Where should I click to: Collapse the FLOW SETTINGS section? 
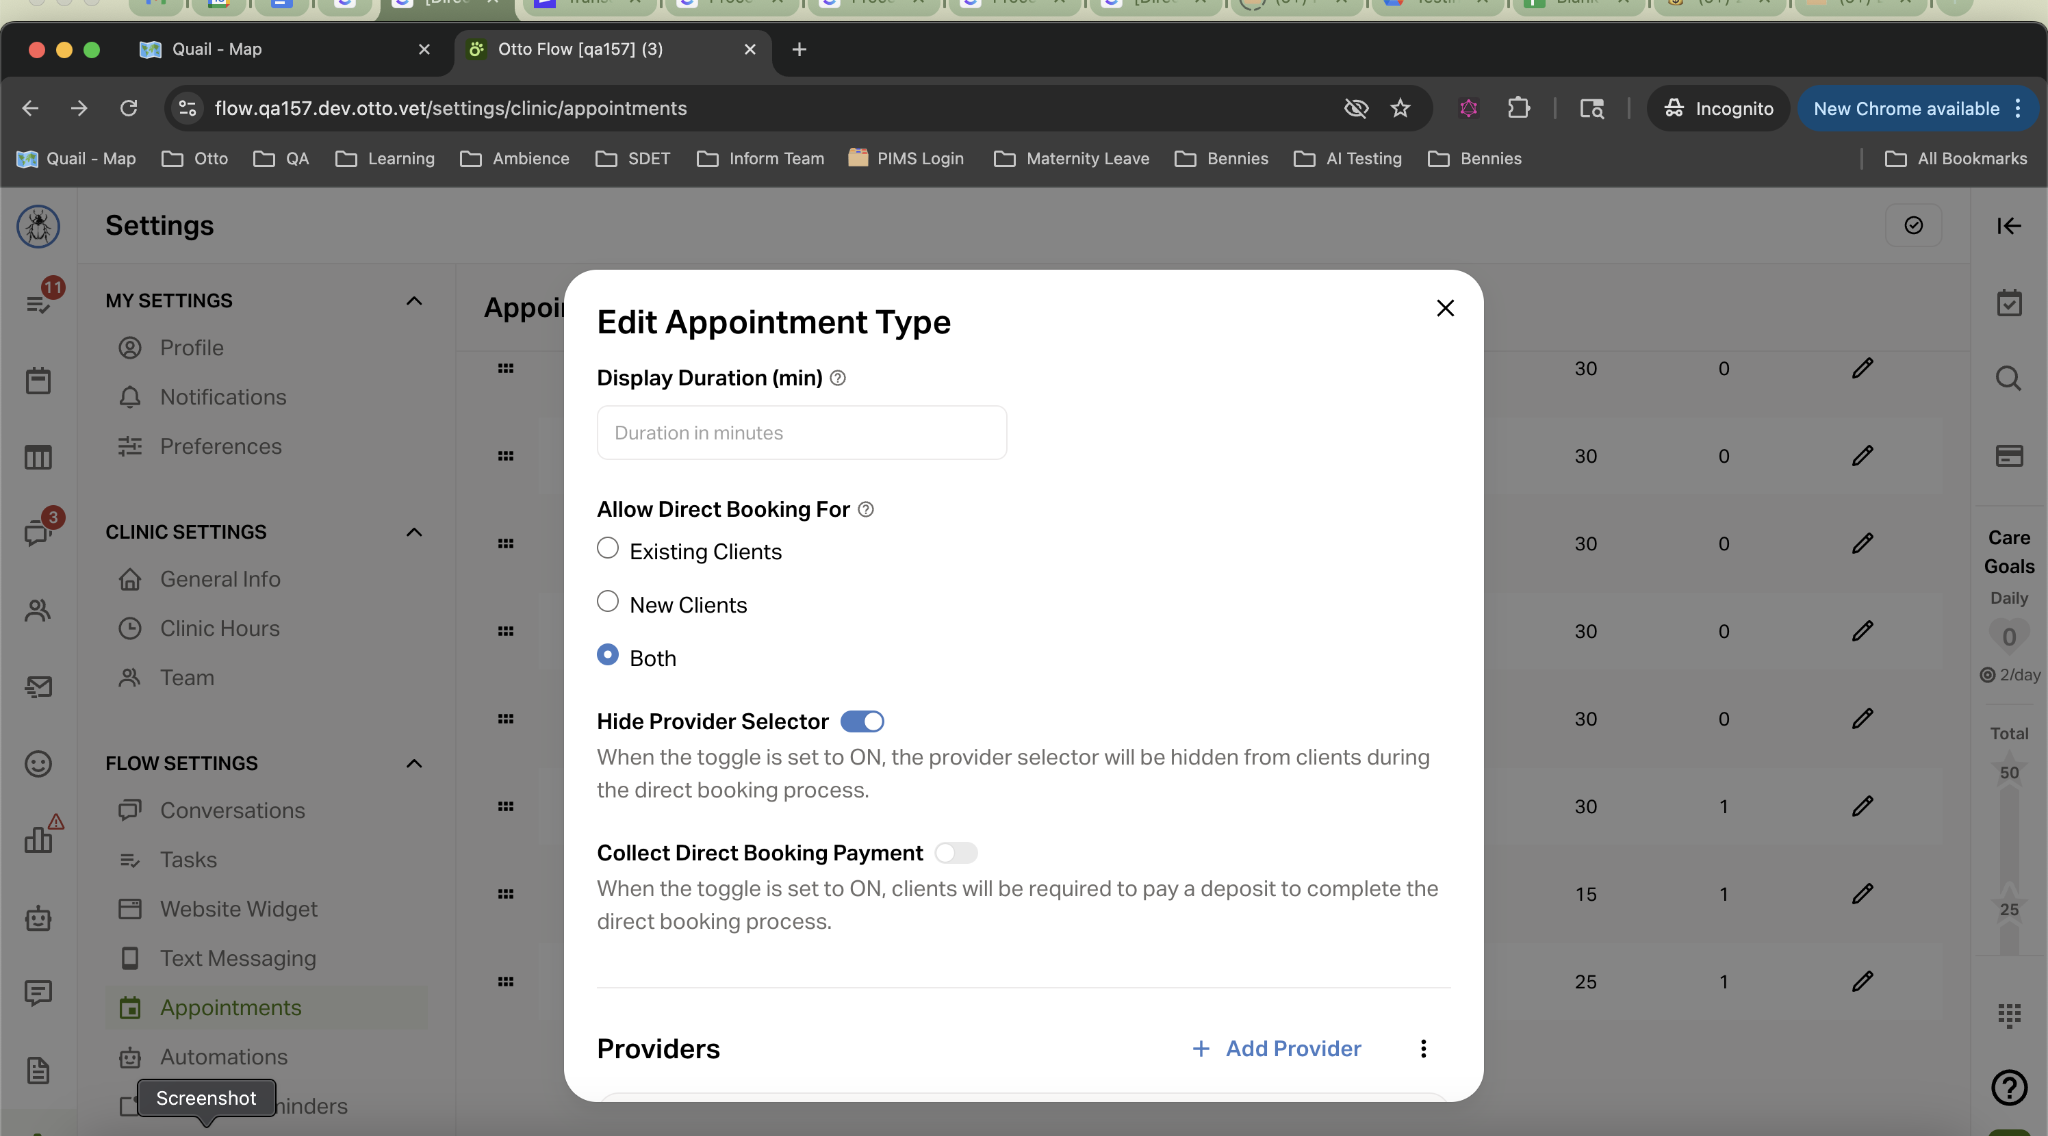pyautogui.click(x=414, y=764)
